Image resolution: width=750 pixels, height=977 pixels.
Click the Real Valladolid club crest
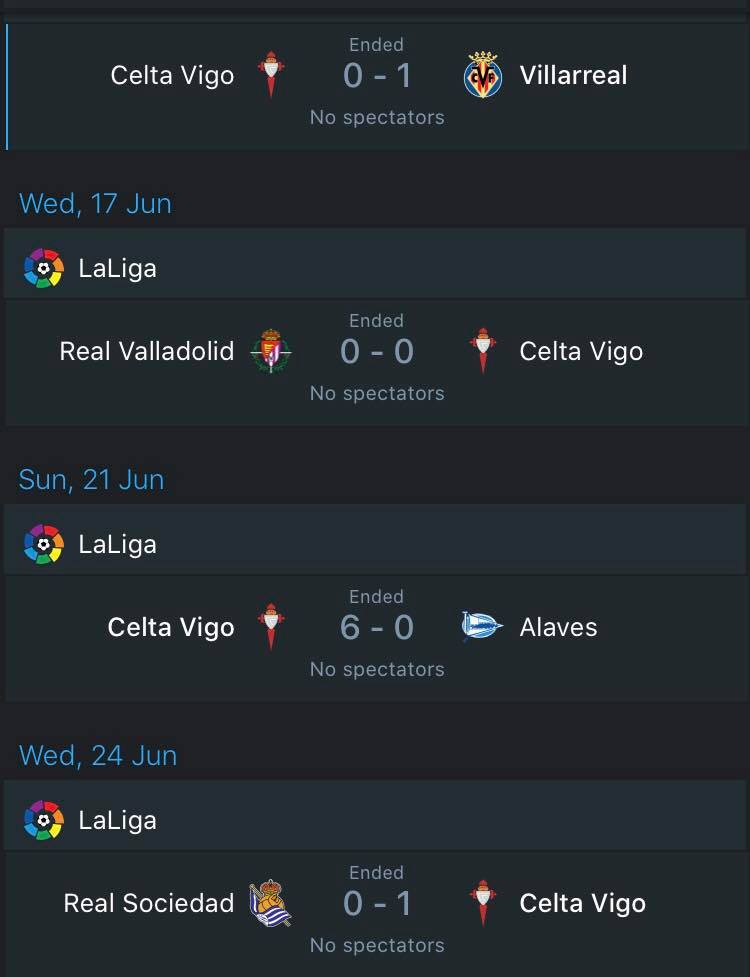(x=271, y=351)
